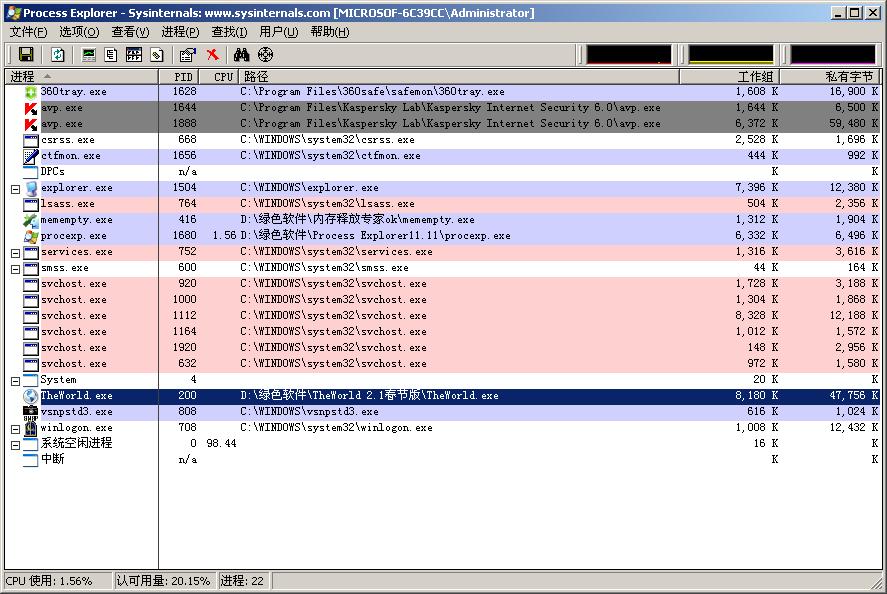Collapse the services.exe tree node

point(16,253)
